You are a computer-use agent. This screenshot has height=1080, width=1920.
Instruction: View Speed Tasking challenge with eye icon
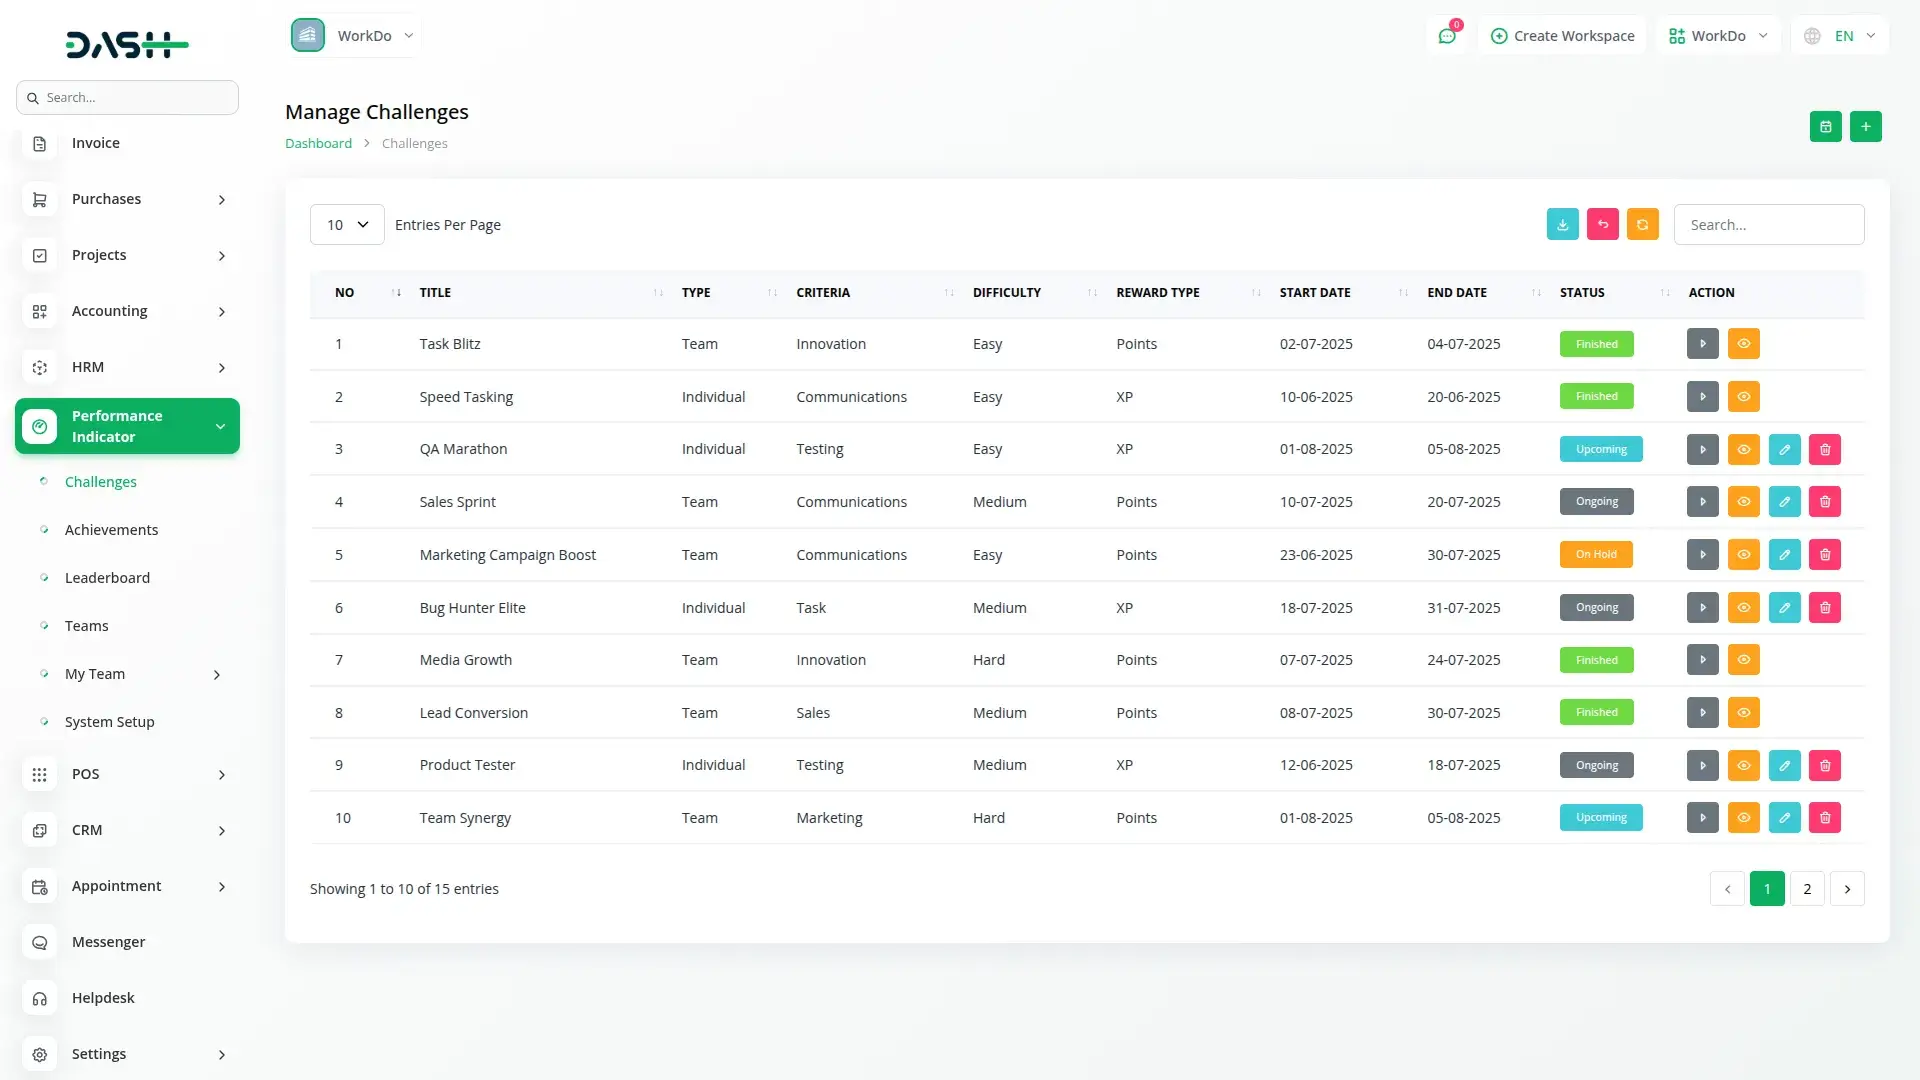click(x=1743, y=397)
